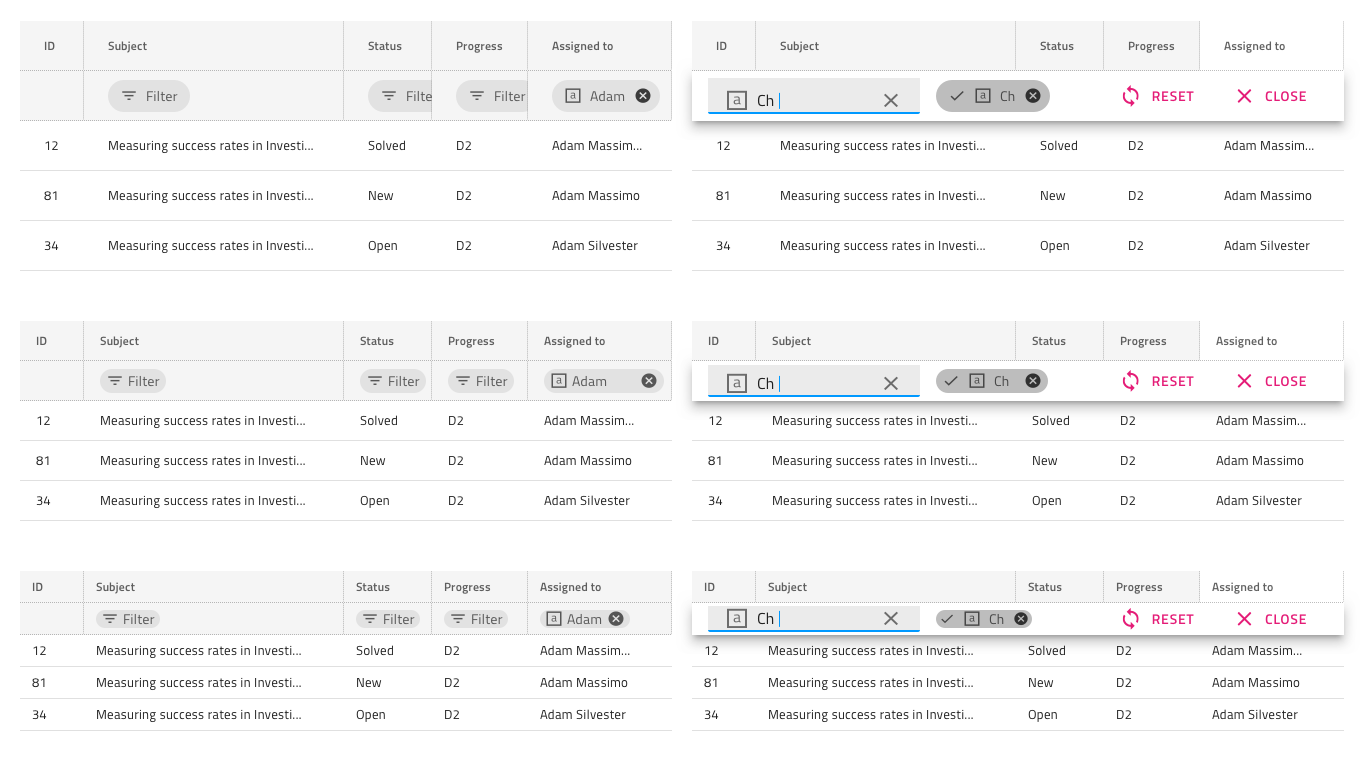Click RESET in the bottom-right compact filter bar
1366x764 pixels.
[1157, 619]
